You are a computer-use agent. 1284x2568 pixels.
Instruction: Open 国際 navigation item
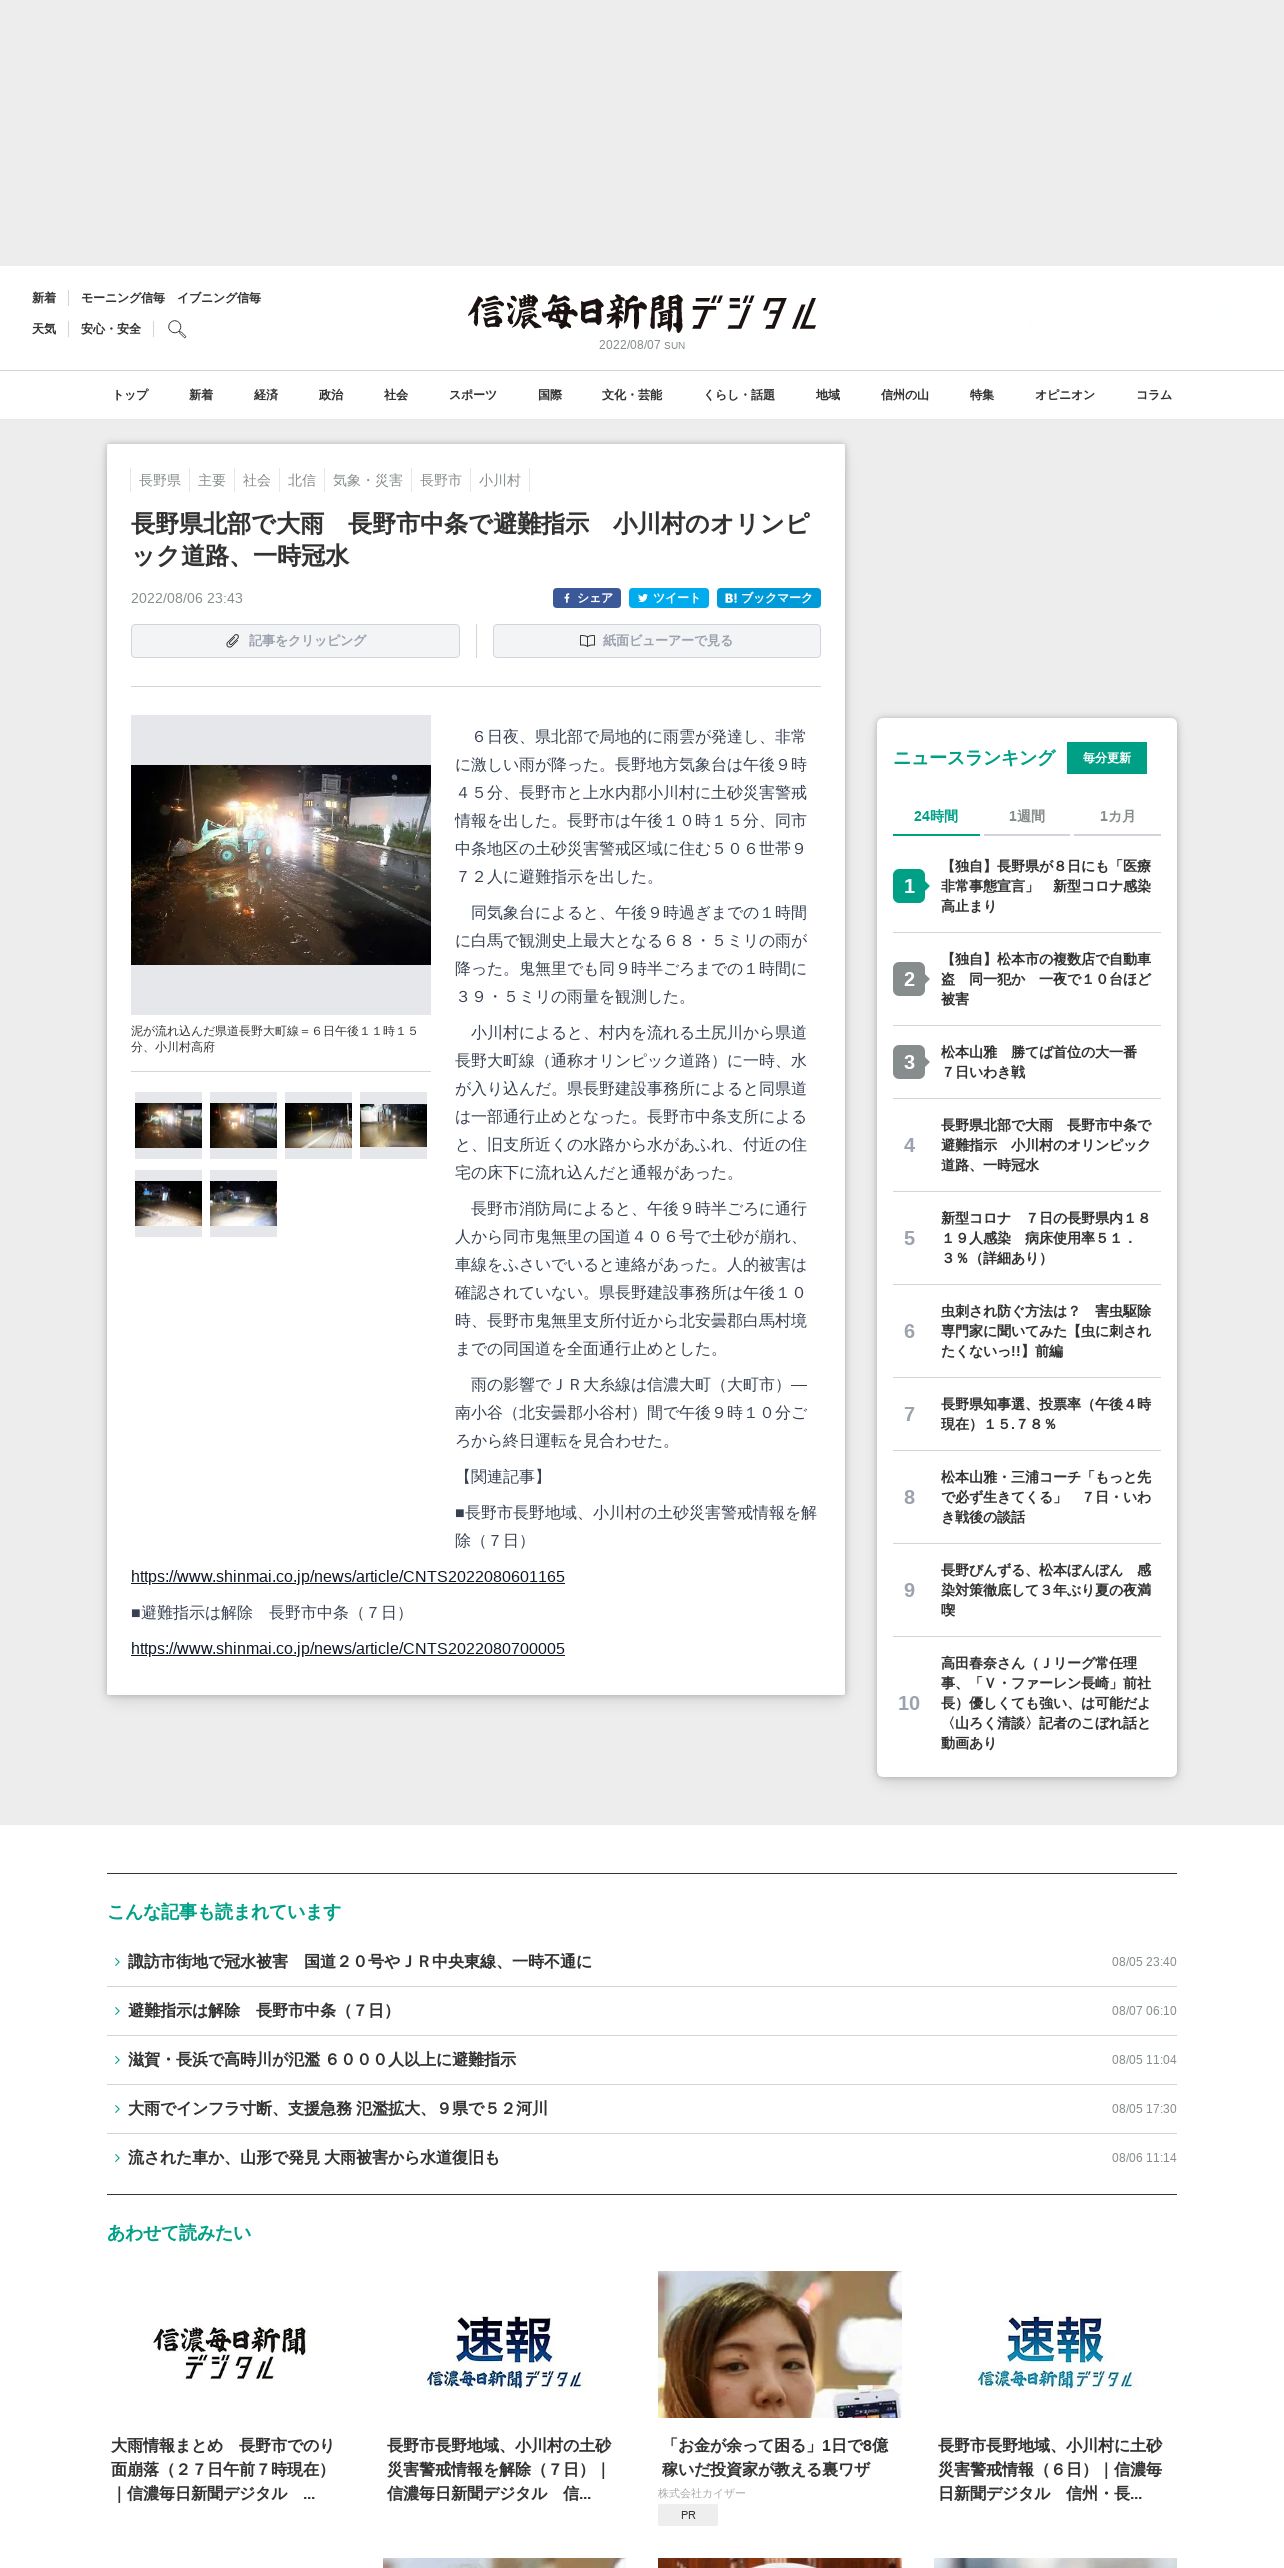click(x=550, y=395)
